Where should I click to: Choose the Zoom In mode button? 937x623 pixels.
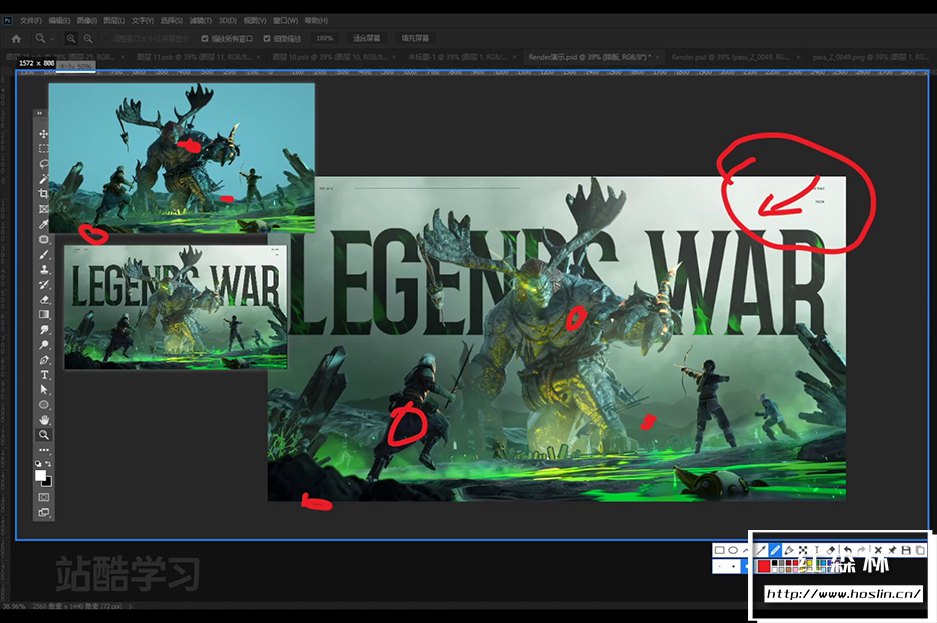[x=71, y=38]
